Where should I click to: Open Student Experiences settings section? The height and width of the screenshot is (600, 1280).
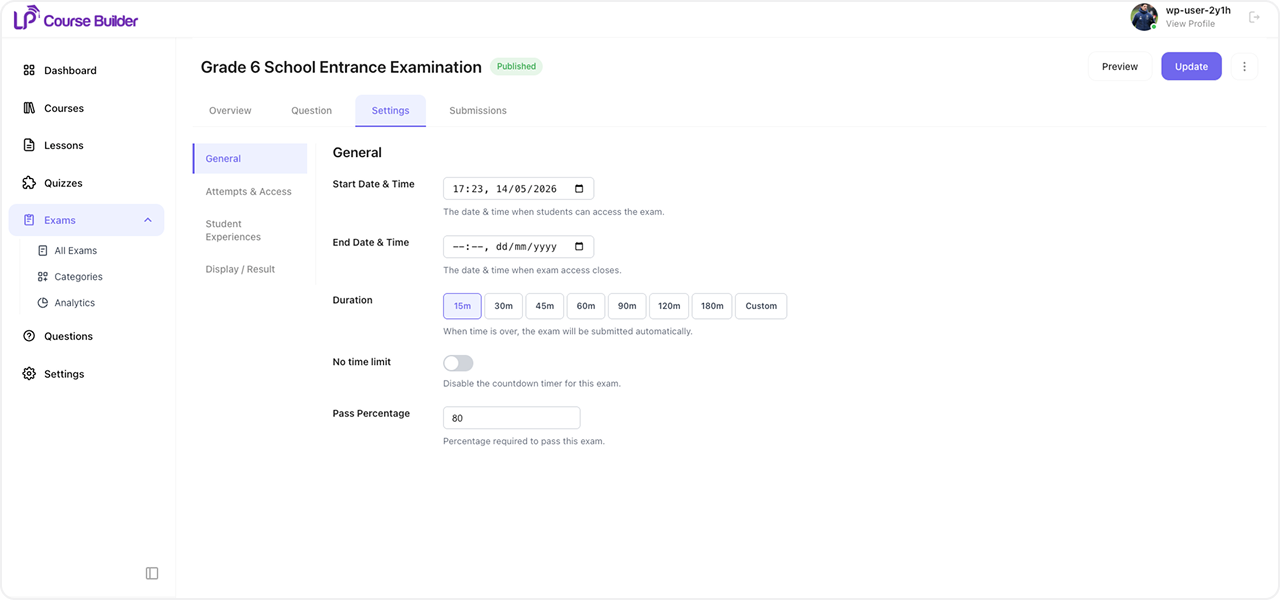click(x=250, y=231)
